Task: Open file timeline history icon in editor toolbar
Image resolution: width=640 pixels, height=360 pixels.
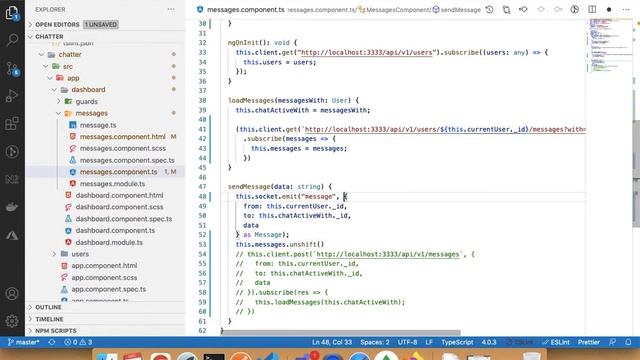Action: click(489, 9)
